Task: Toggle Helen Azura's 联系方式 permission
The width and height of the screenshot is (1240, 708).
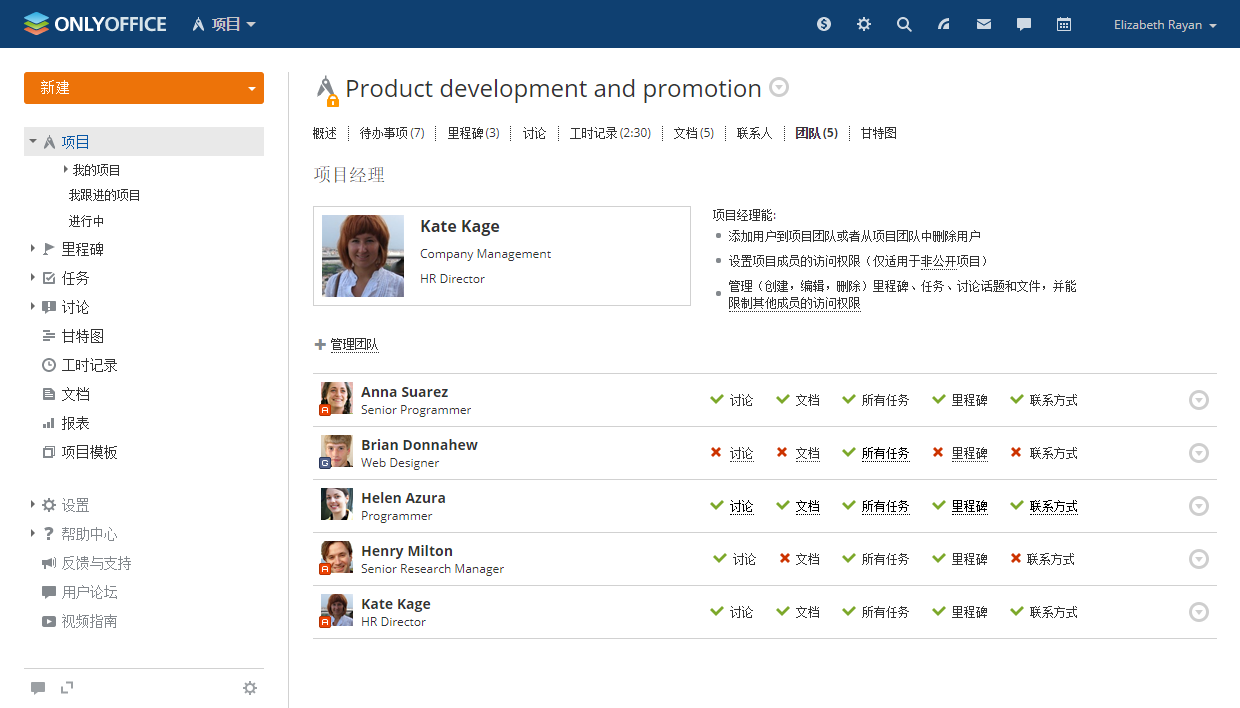Action: (x=1053, y=507)
